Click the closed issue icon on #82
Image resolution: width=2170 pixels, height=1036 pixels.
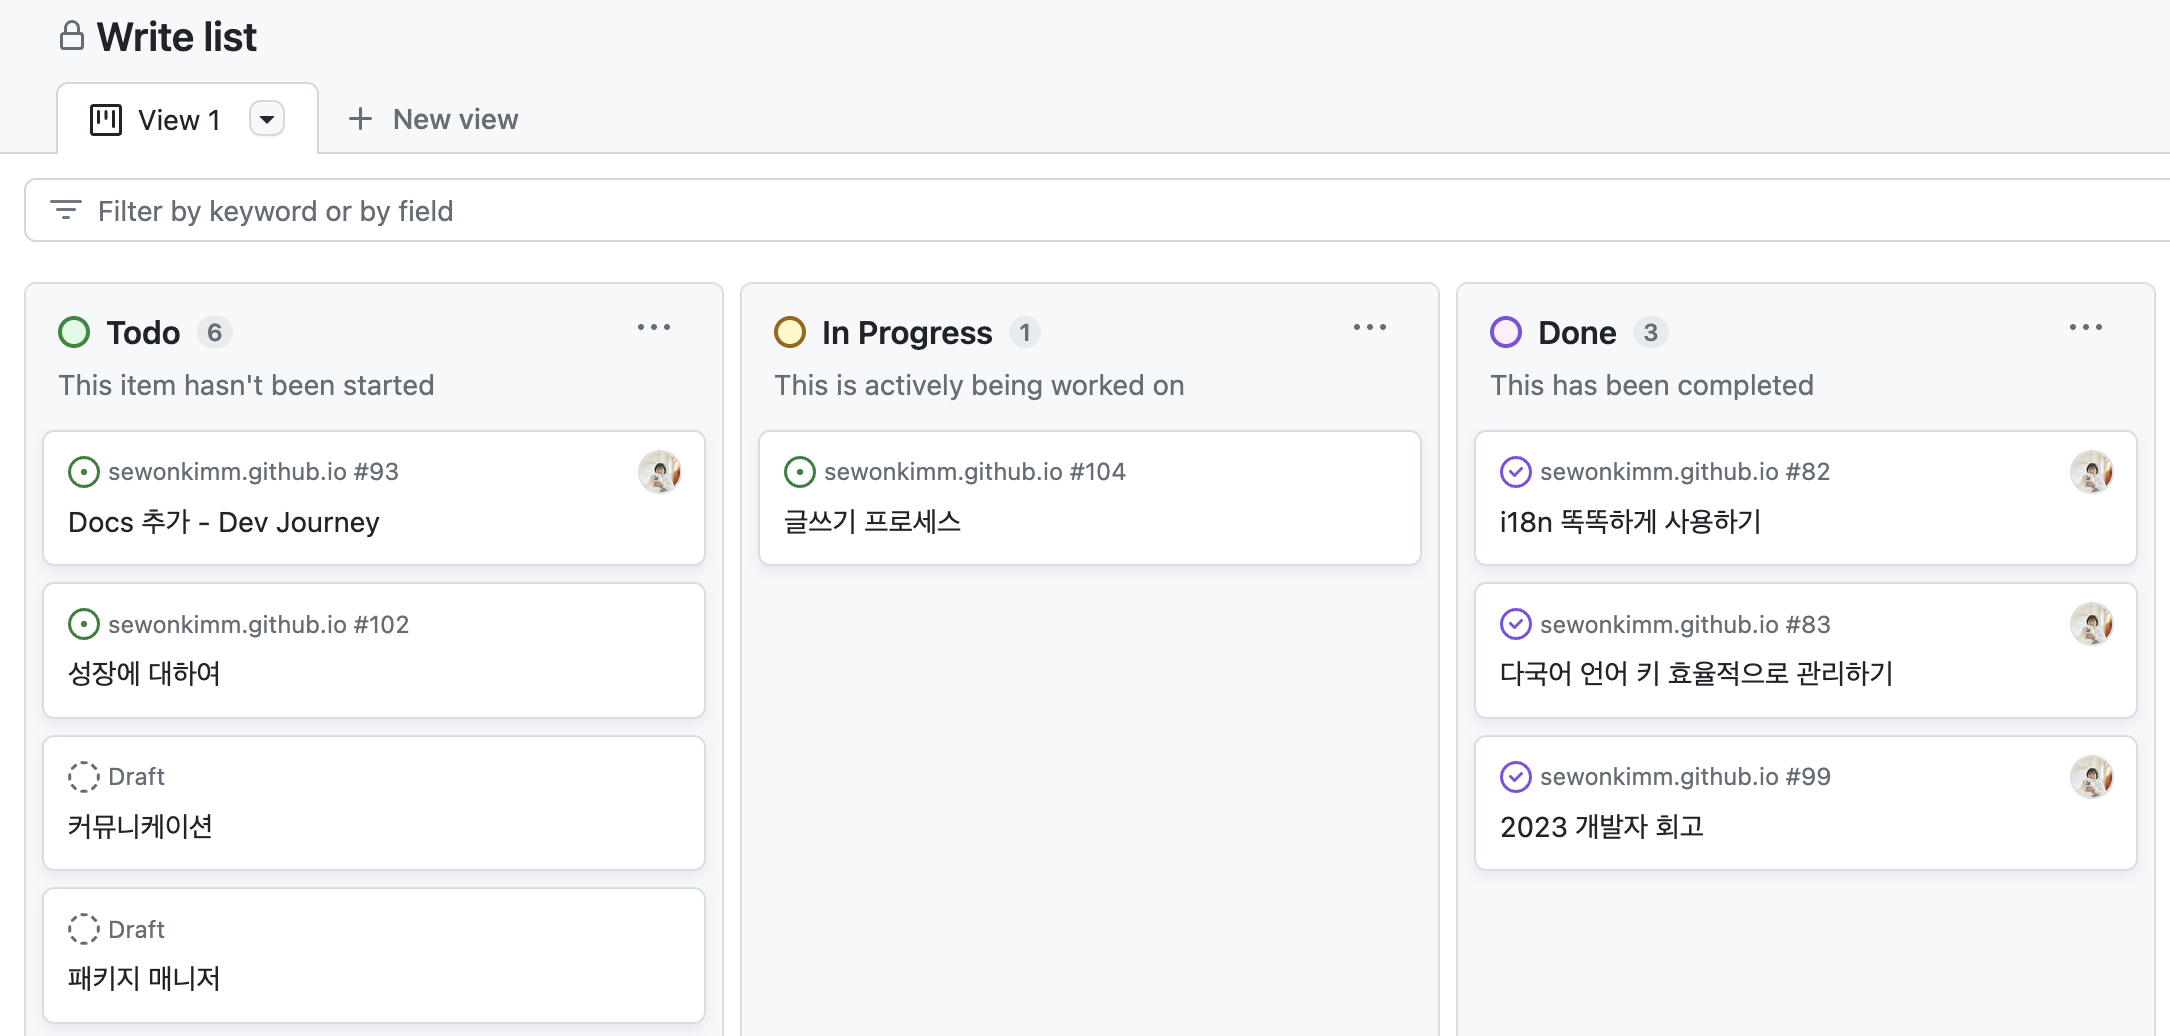tap(1516, 471)
